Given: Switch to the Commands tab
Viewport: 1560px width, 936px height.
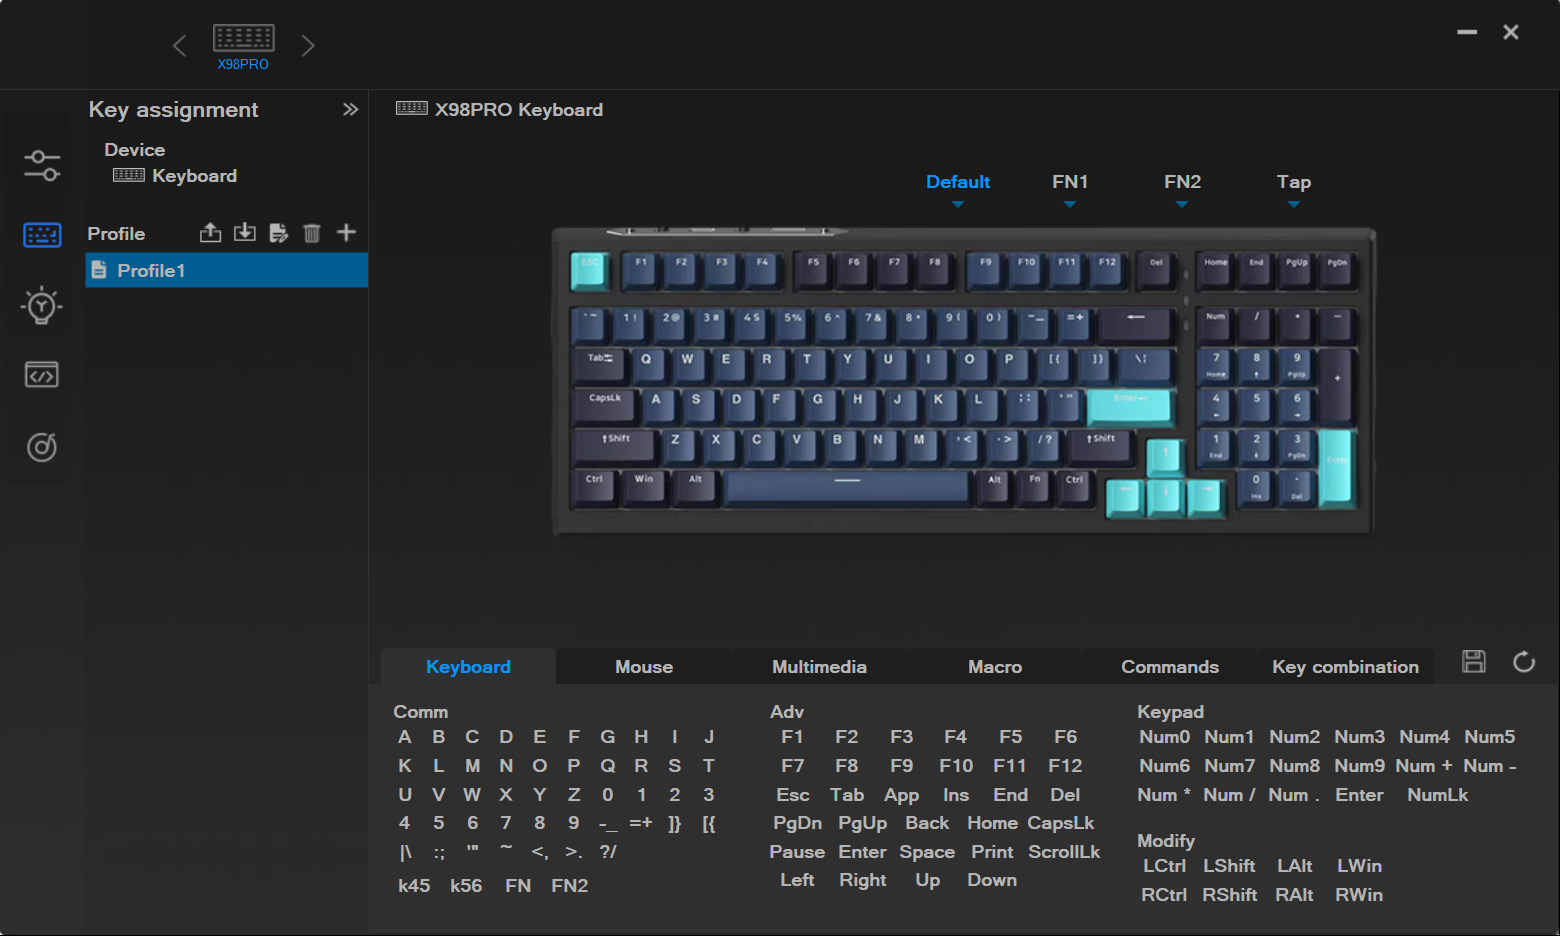Looking at the screenshot, I should (x=1170, y=667).
